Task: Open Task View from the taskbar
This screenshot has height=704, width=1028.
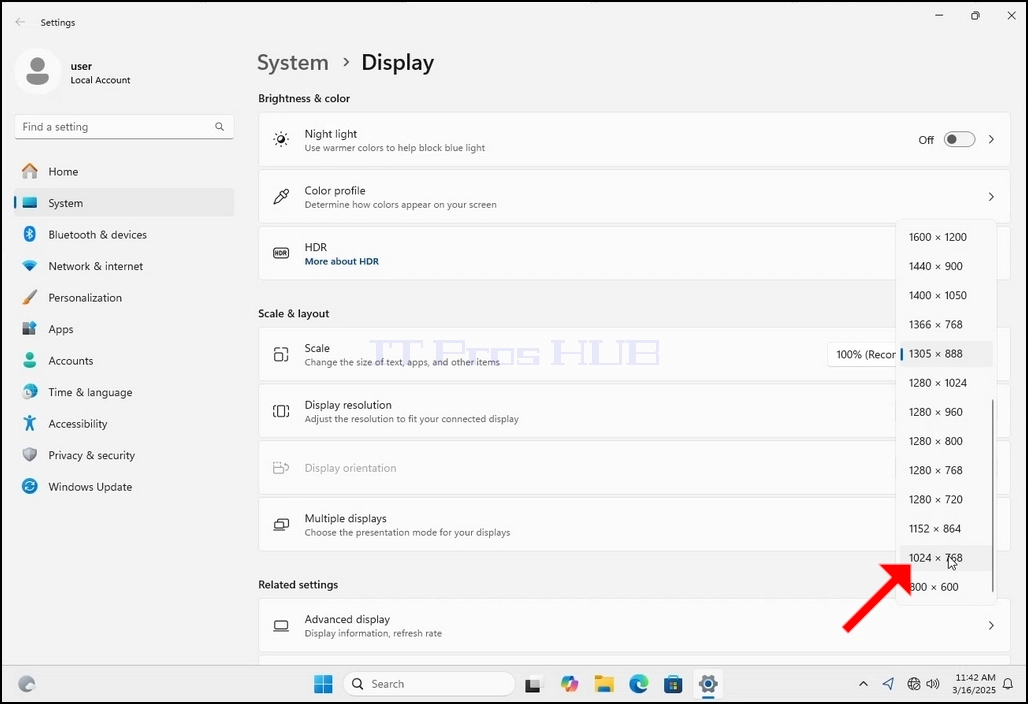Action: 534,684
